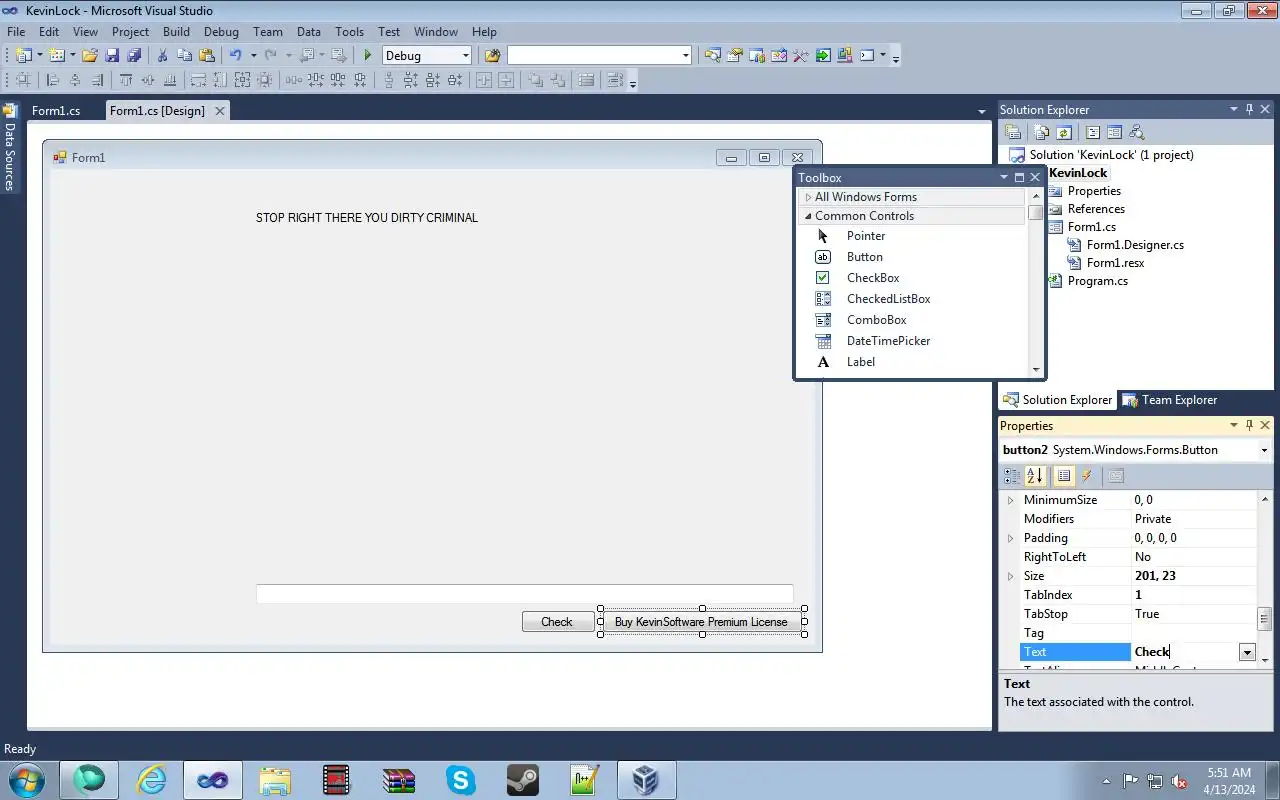The image size is (1280, 800).
Task: Click the Buy KevinSoftware Premium License button
Action: point(701,622)
